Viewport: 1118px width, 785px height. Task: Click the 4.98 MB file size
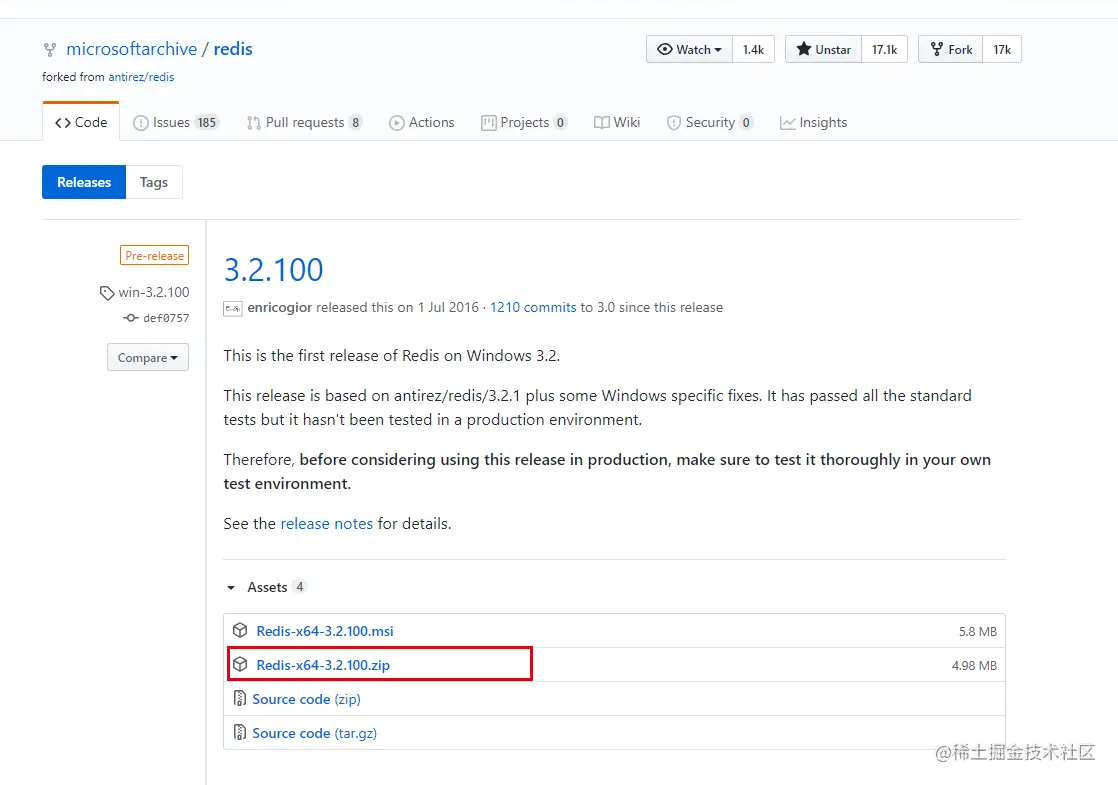(x=974, y=665)
